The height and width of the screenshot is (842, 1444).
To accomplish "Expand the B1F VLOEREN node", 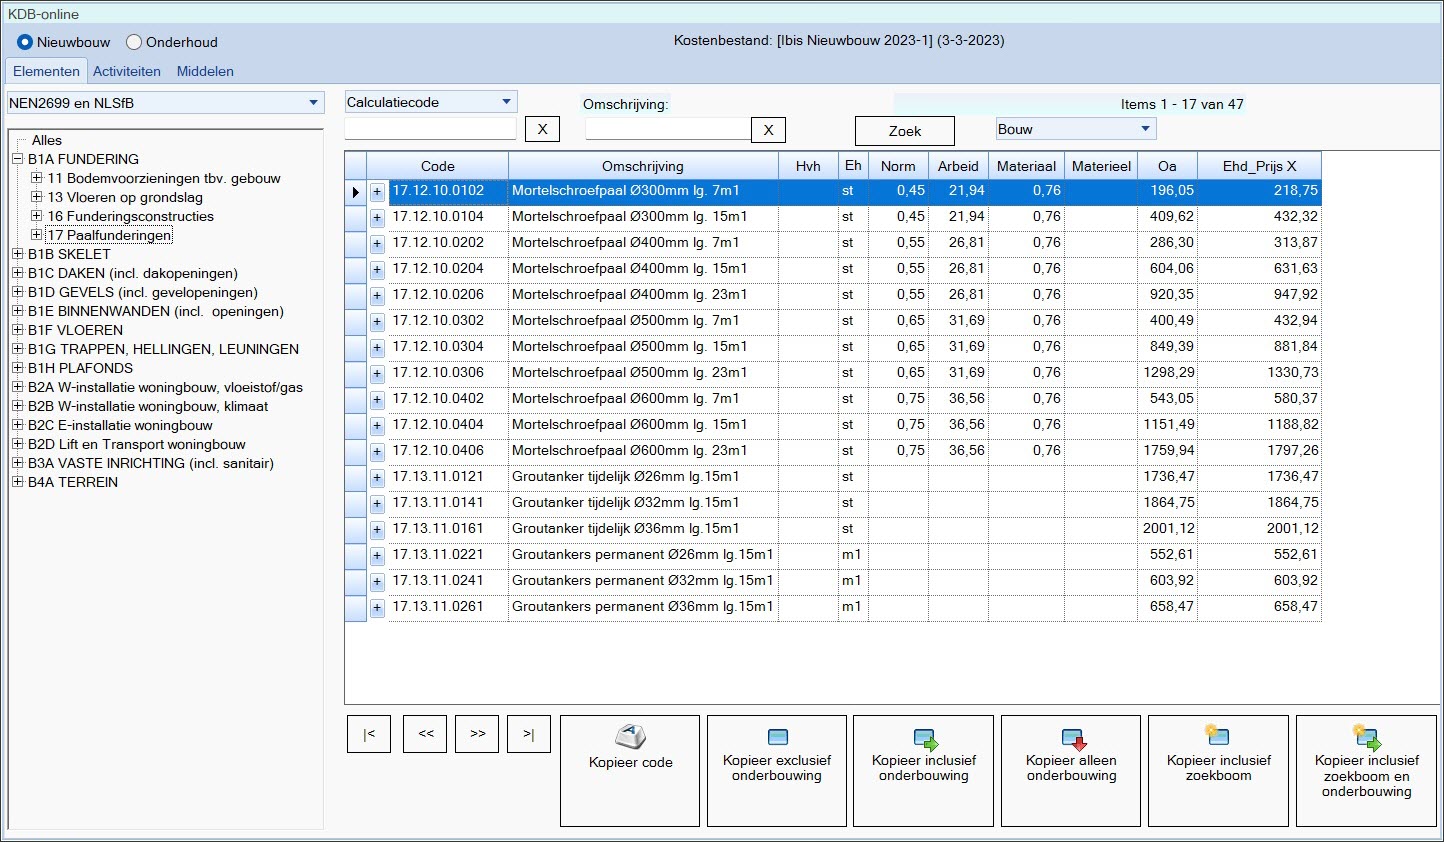I will [x=17, y=330].
